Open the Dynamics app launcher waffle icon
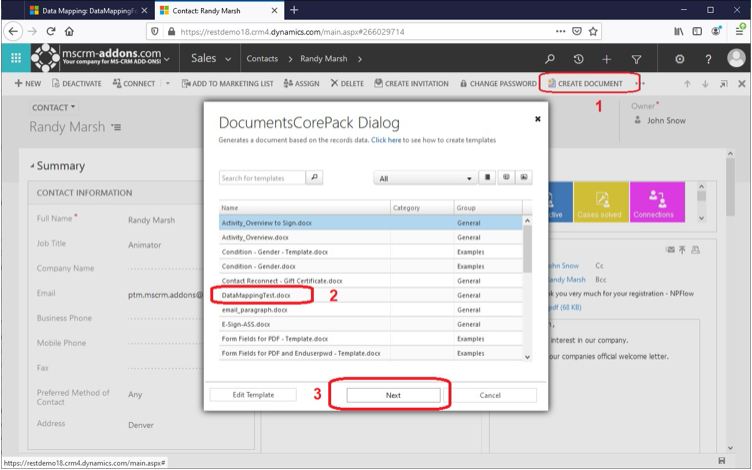Viewport: 752px width, 470px height. pyautogui.click(x=16, y=58)
